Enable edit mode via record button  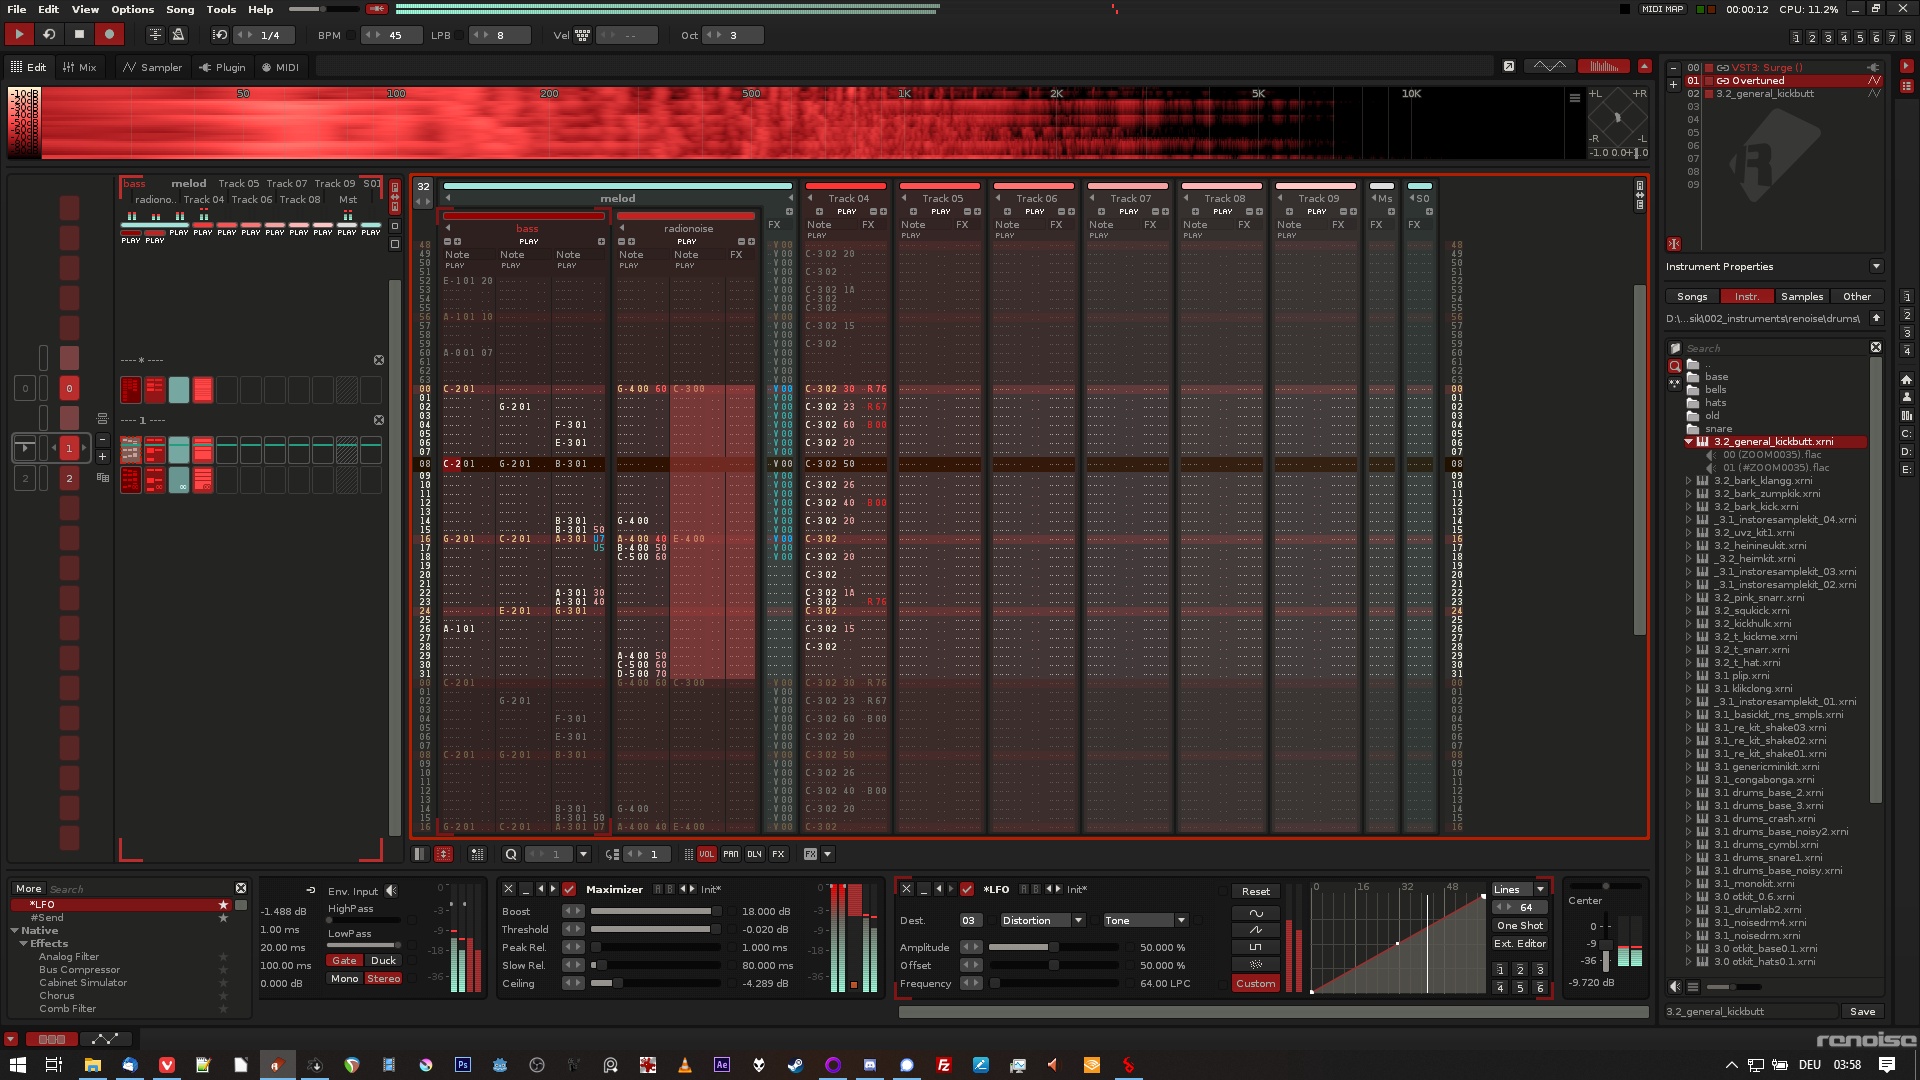tap(109, 34)
